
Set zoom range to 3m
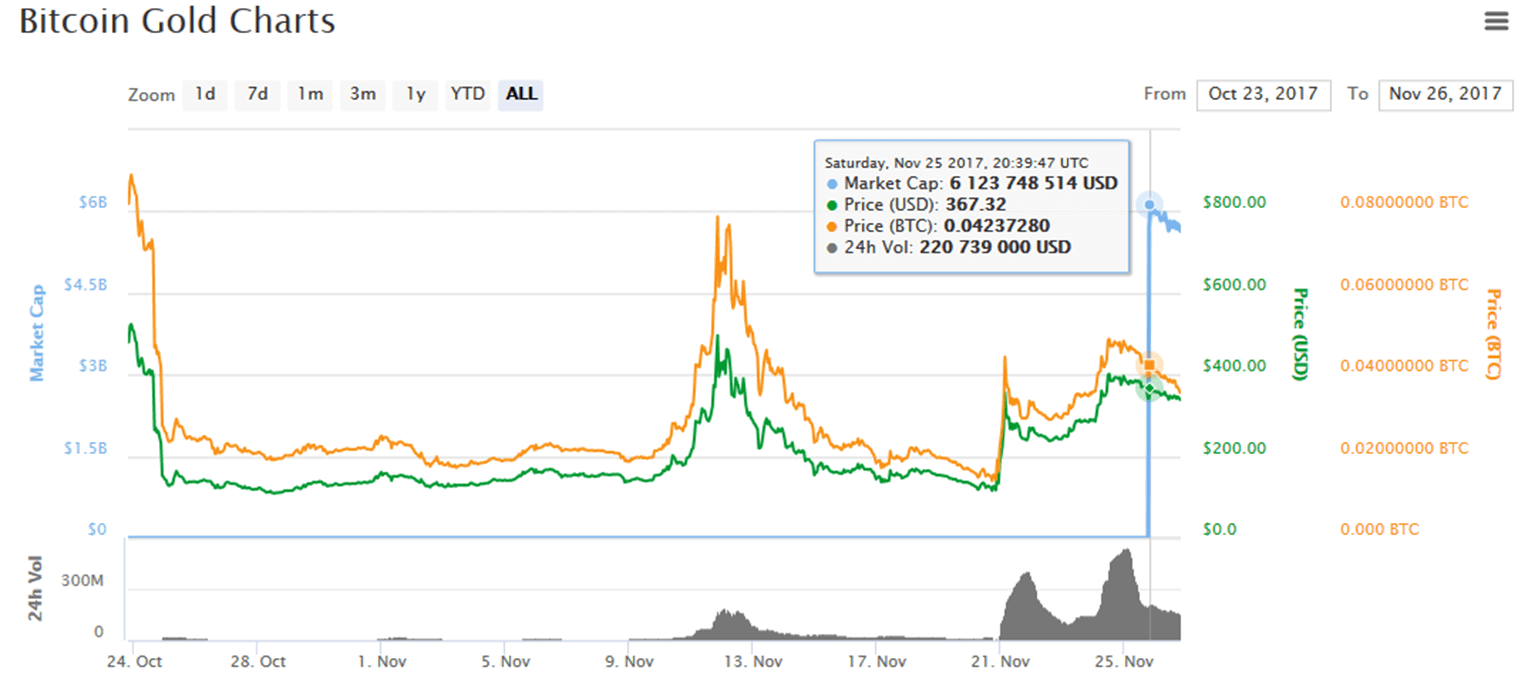[362, 94]
